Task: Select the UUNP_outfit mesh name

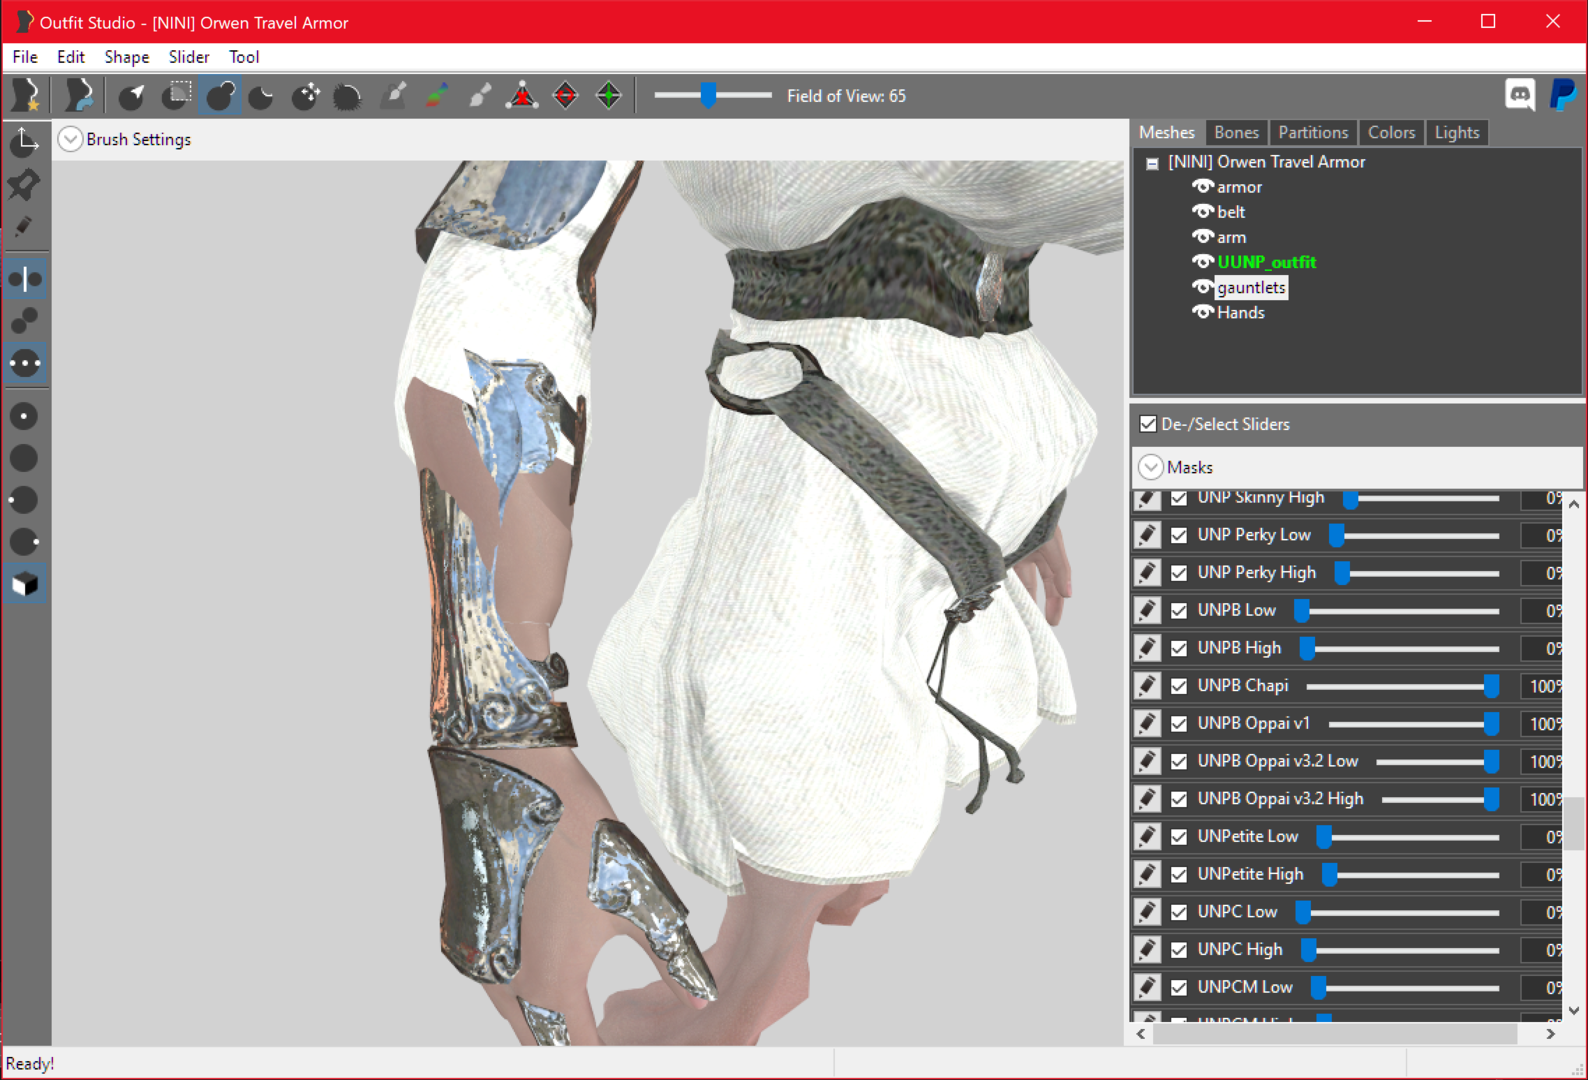Action: coord(1266,262)
